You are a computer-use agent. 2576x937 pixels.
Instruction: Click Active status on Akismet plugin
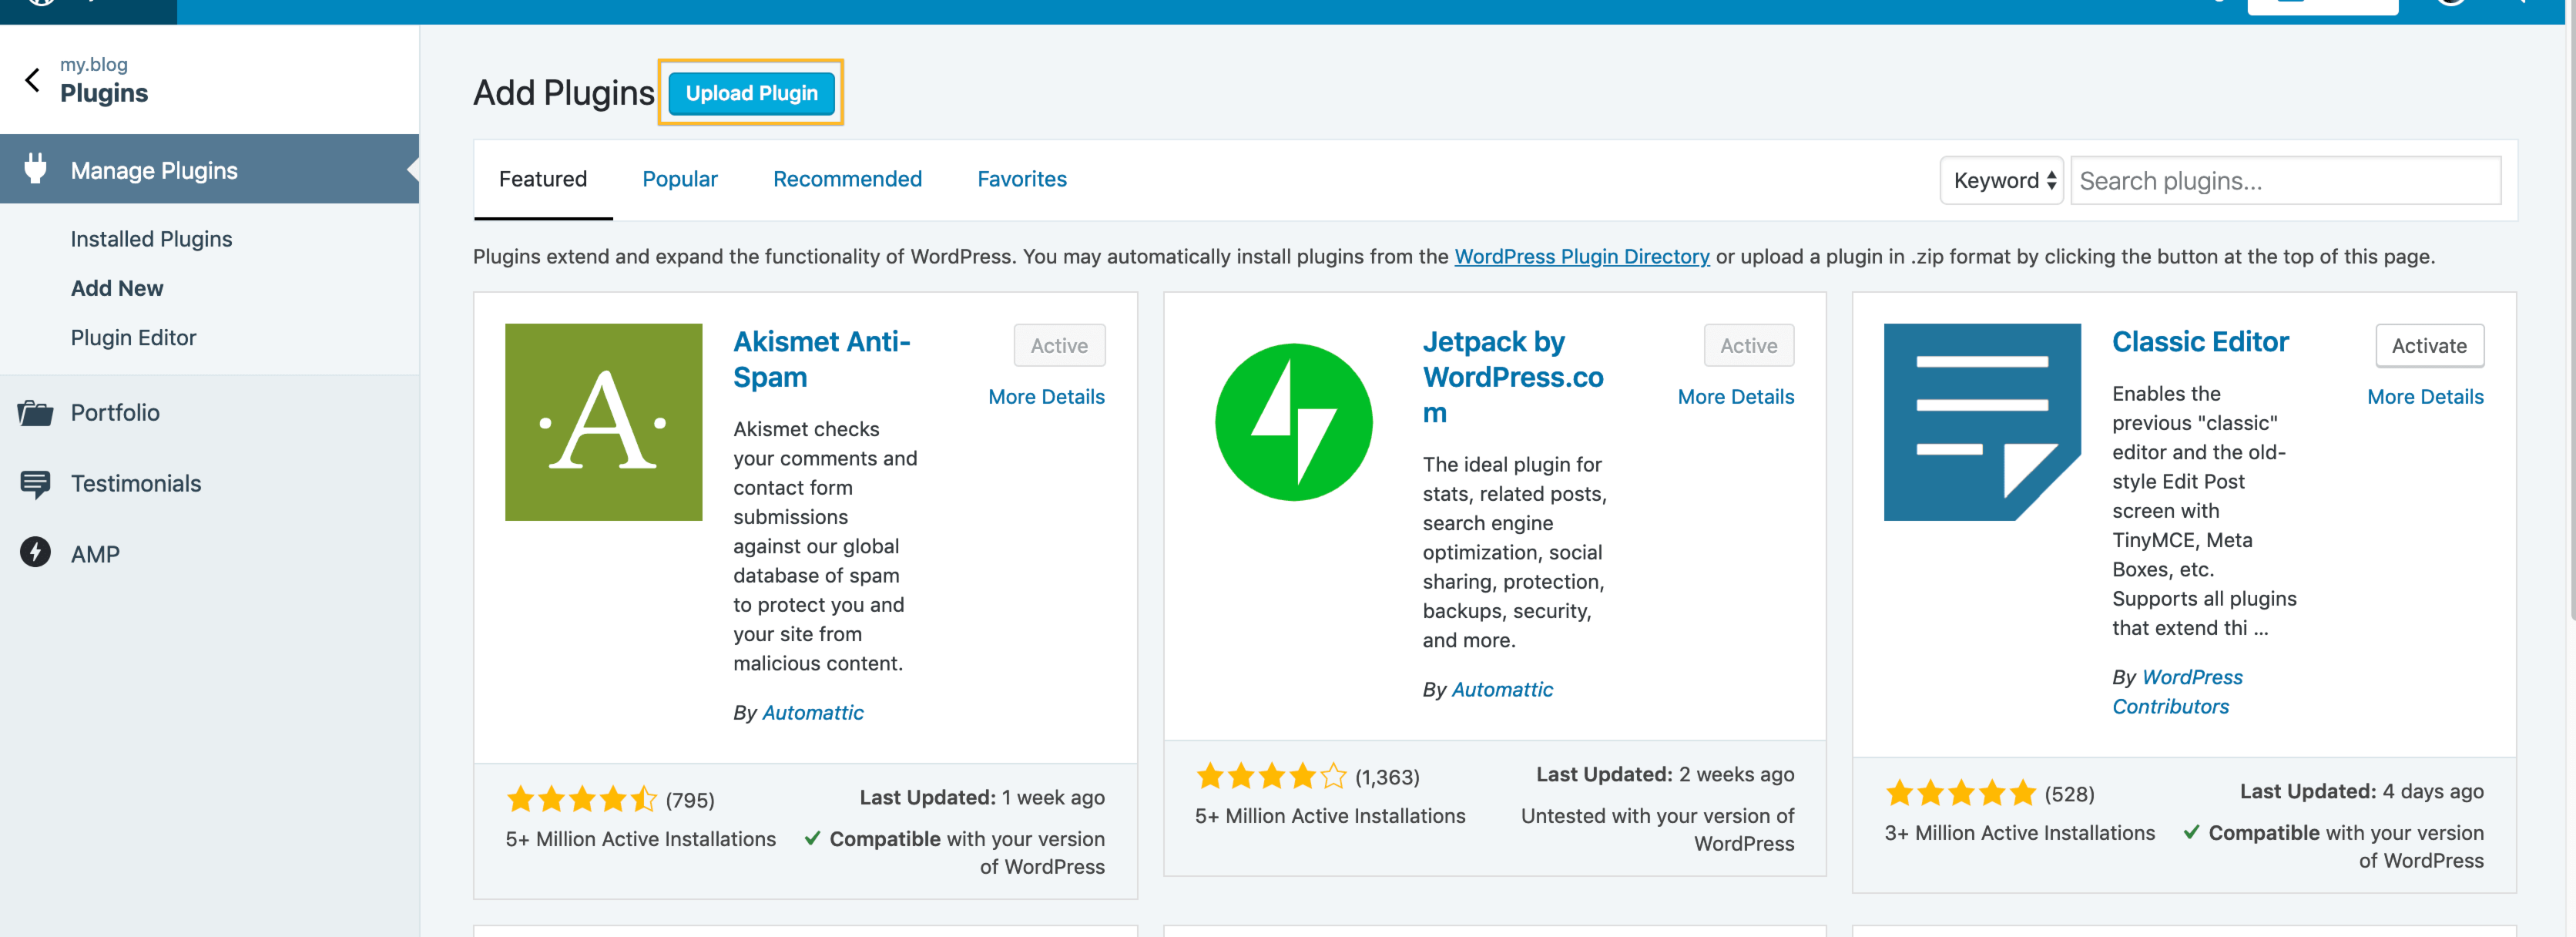[1058, 345]
